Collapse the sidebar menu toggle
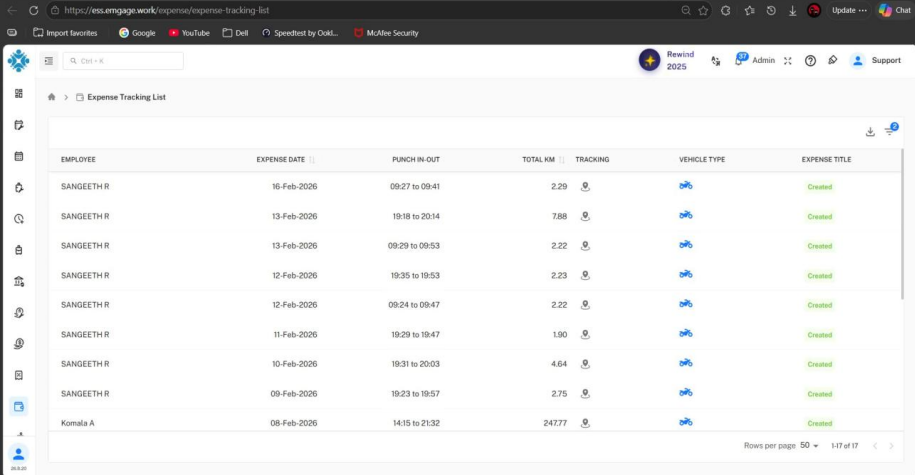 [48, 61]
